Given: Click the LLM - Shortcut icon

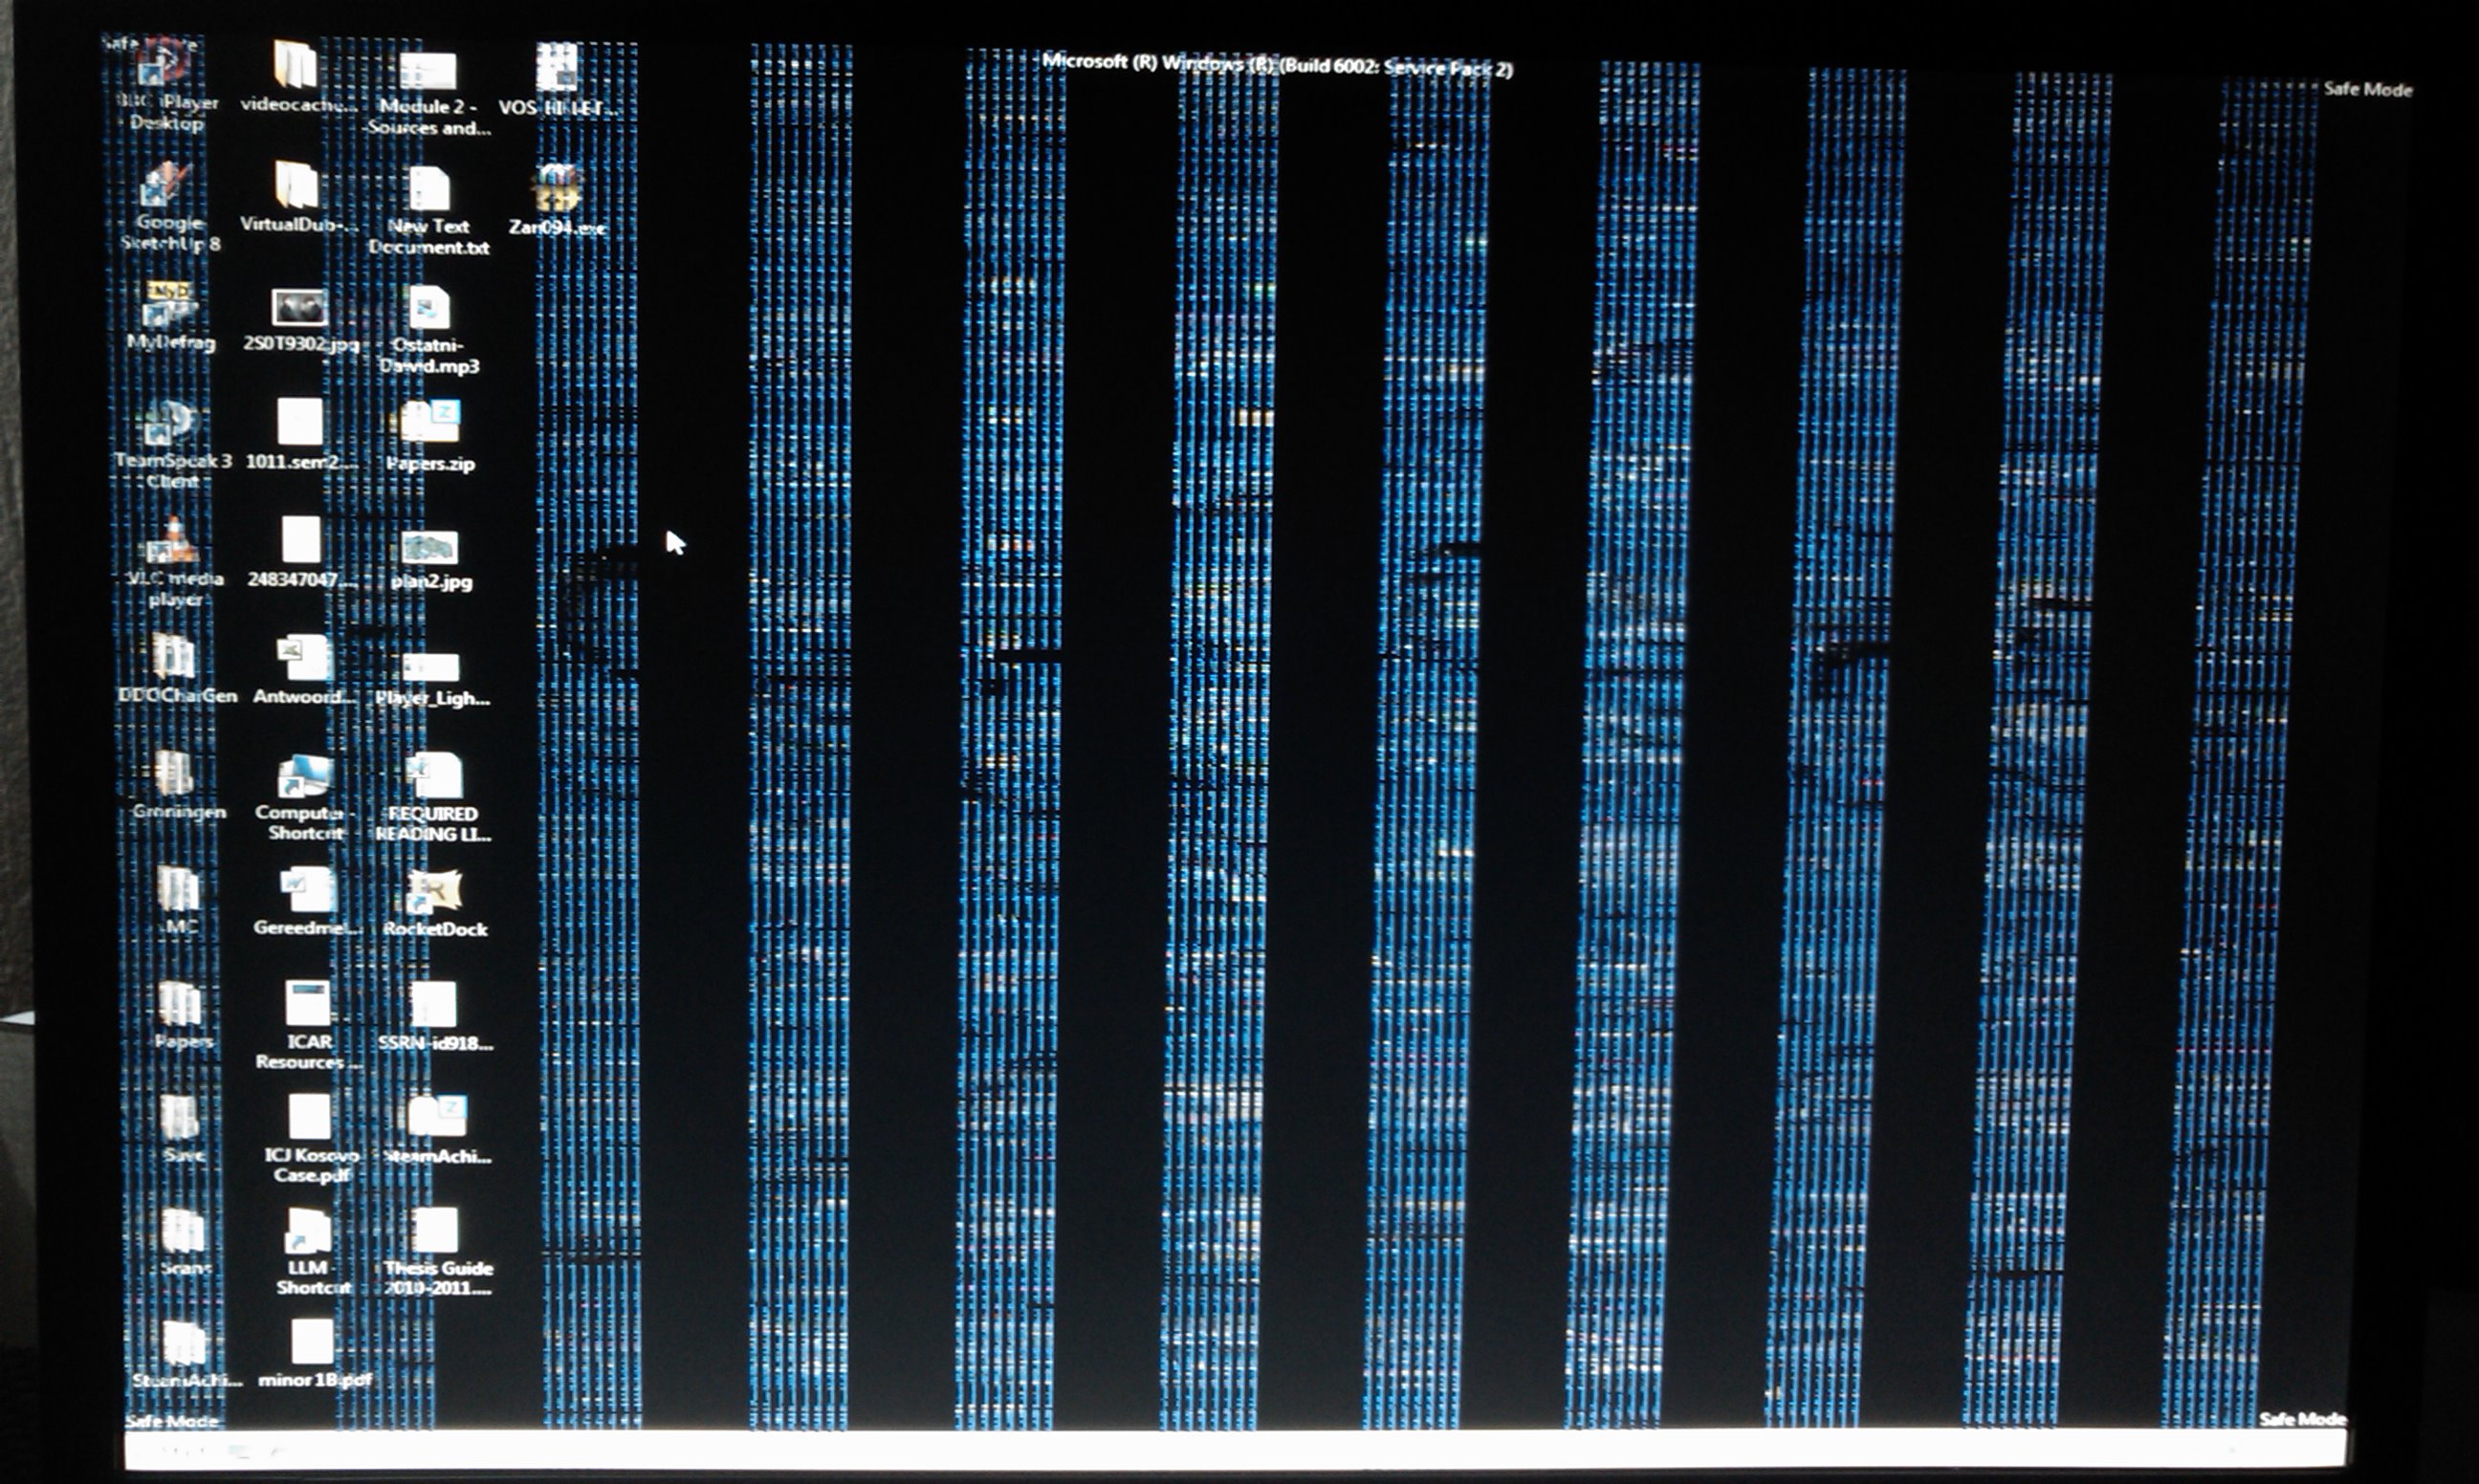Looking at the screenshot, I should (308, 1231).
